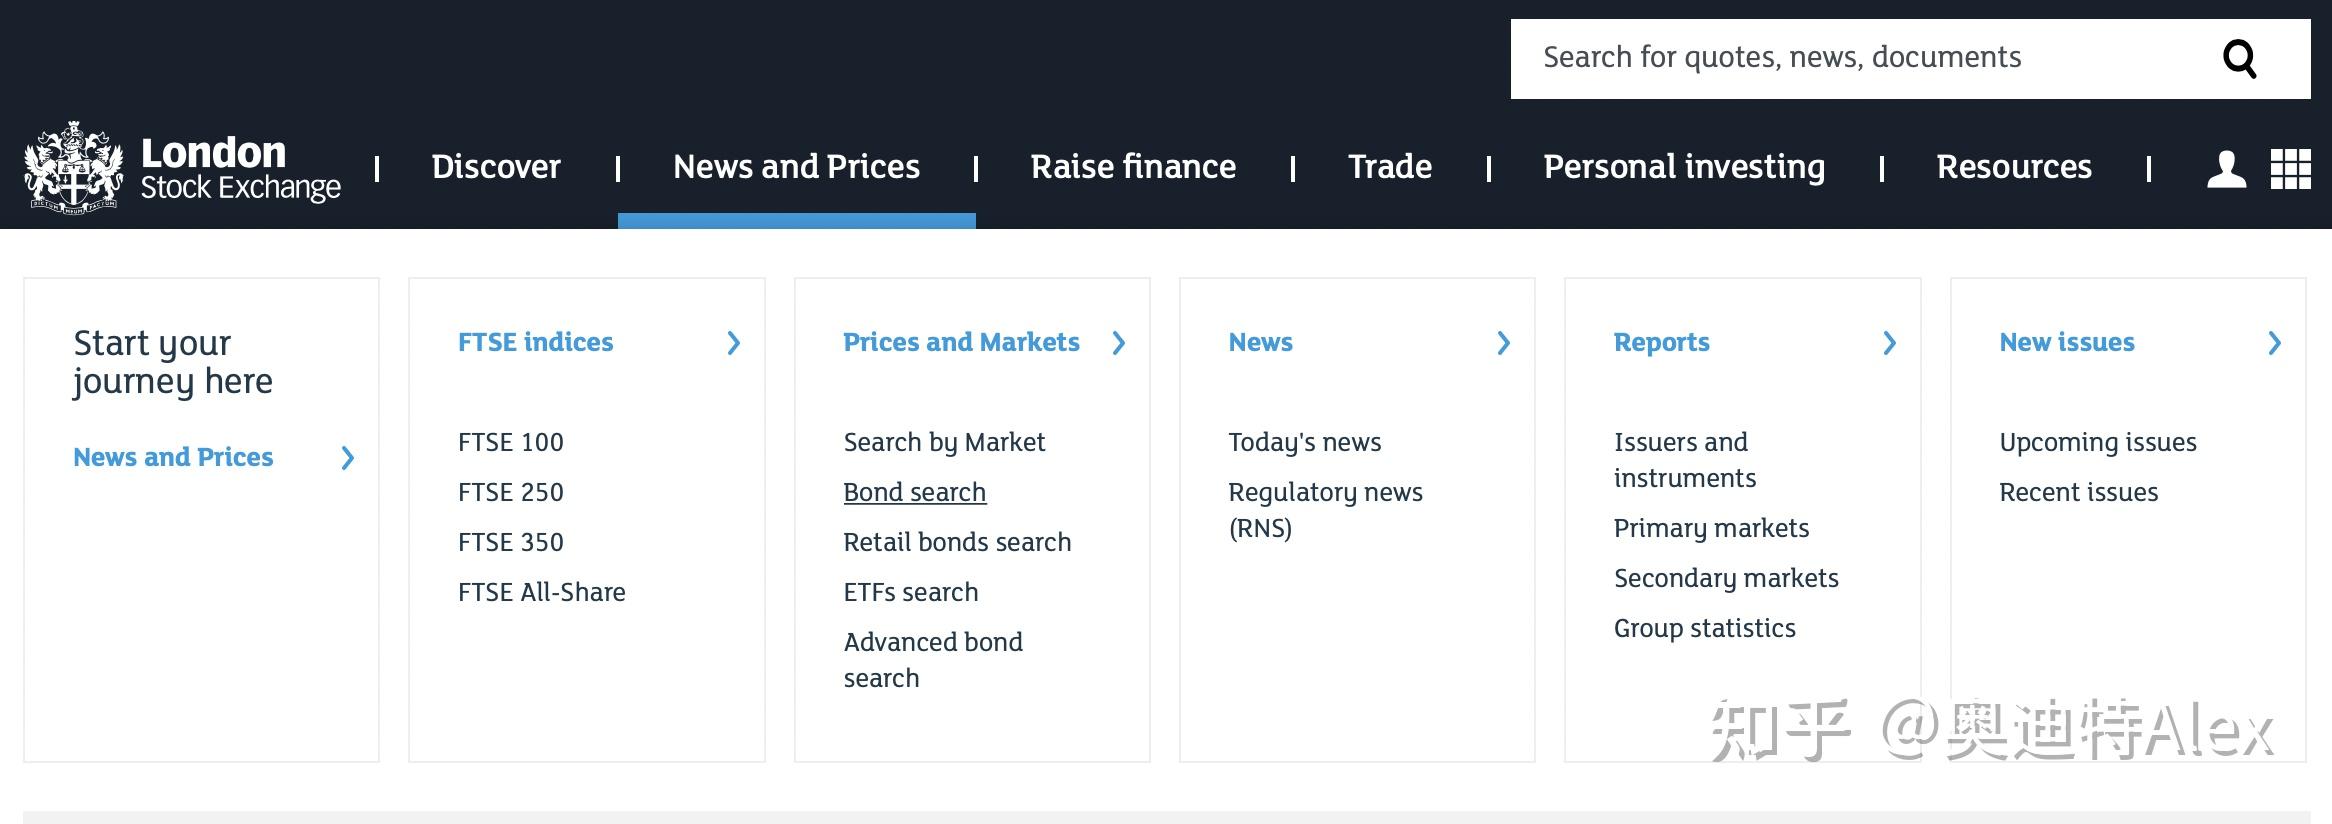Open the Personal investing menu

click(x=1684, y=166)
